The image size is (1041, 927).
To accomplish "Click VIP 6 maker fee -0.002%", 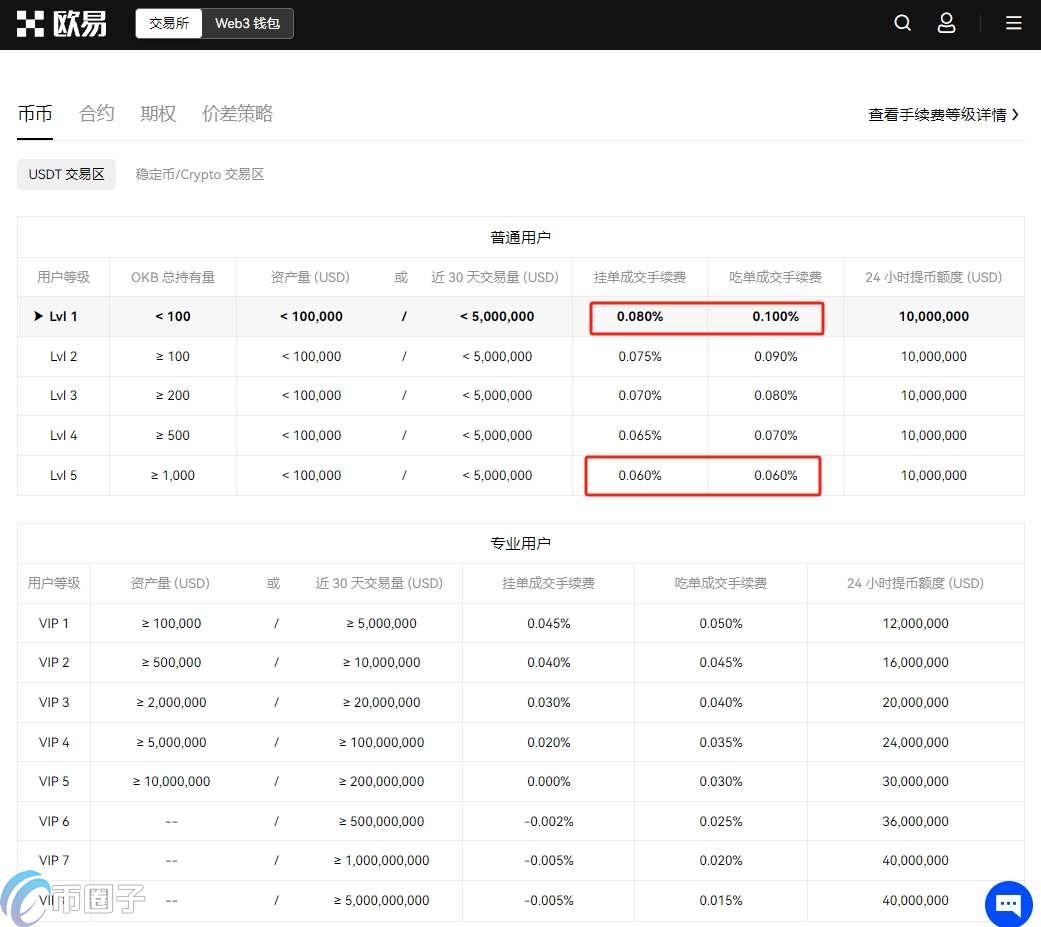I will [548, 821].
